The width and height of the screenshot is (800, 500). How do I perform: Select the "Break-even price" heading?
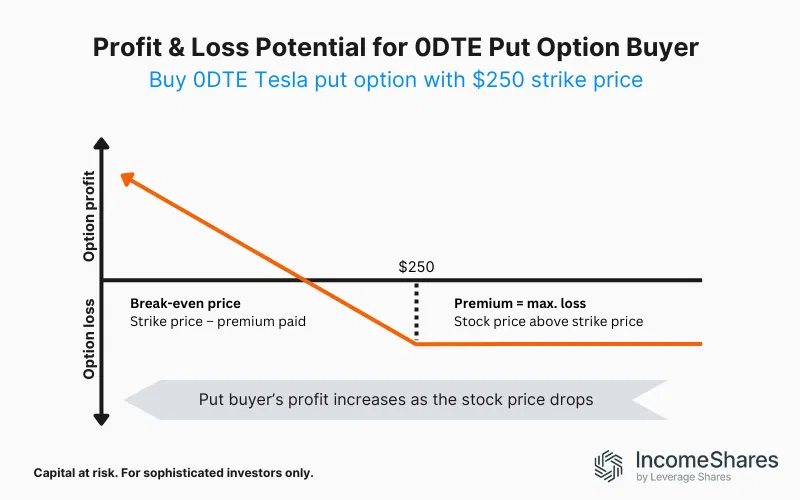[186, 303]
